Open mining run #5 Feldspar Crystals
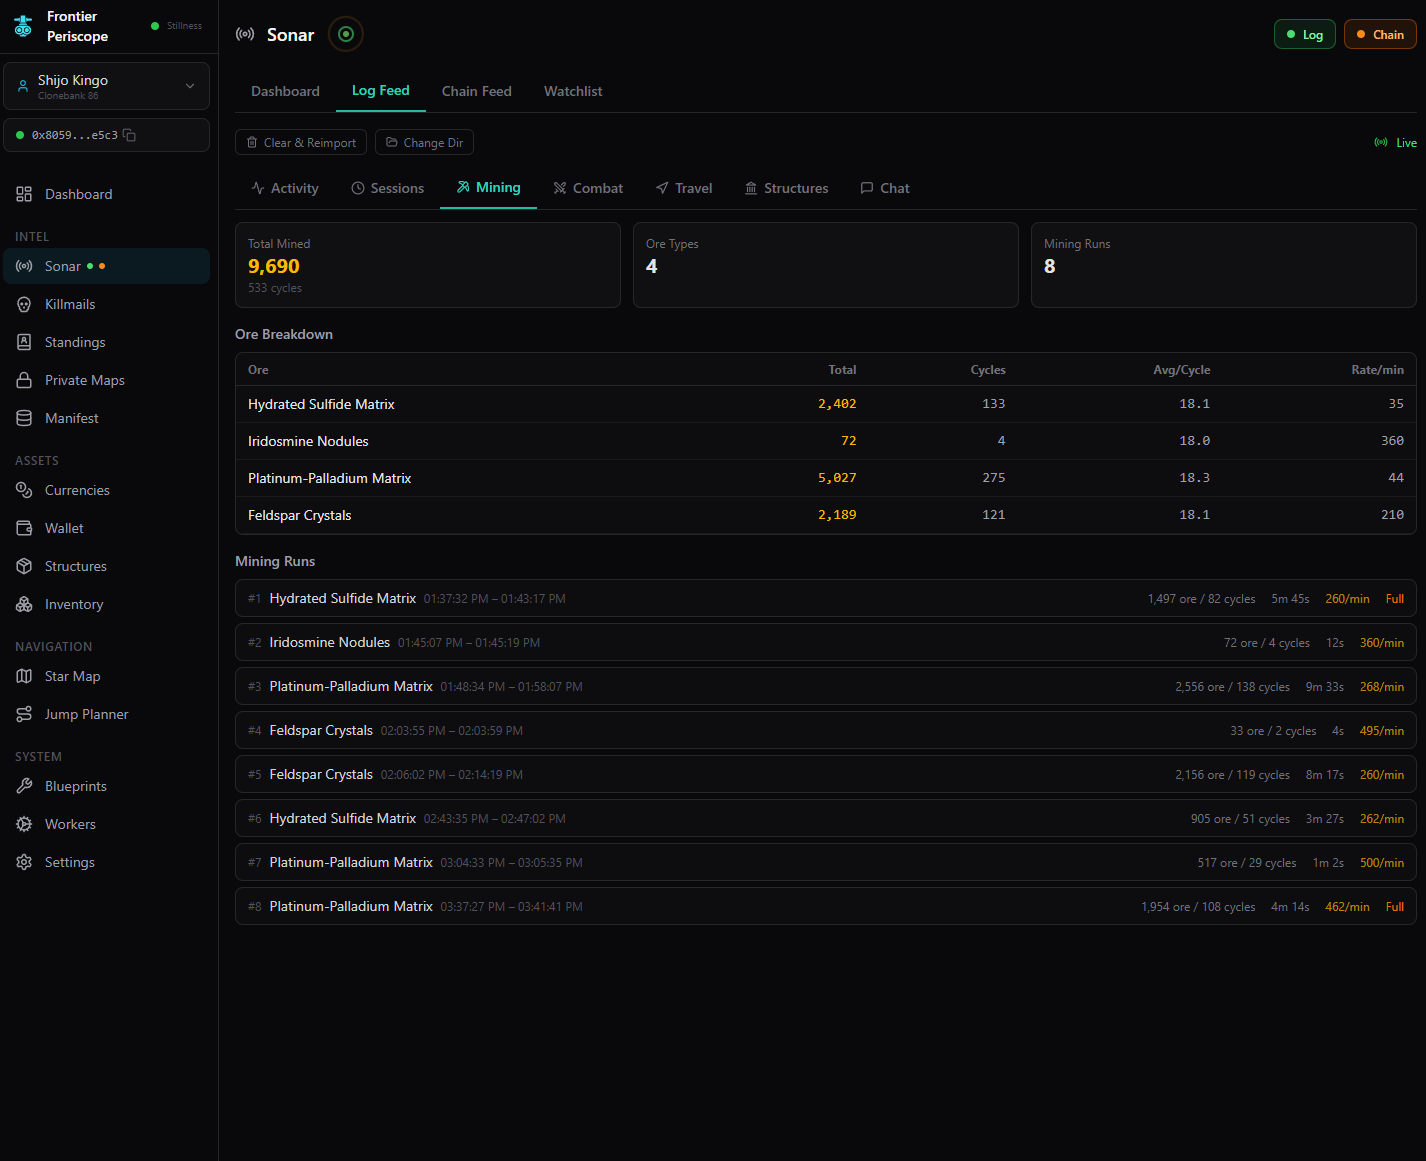The width and height of the screenshot is (1426, 1161). [x=826, y=774]
